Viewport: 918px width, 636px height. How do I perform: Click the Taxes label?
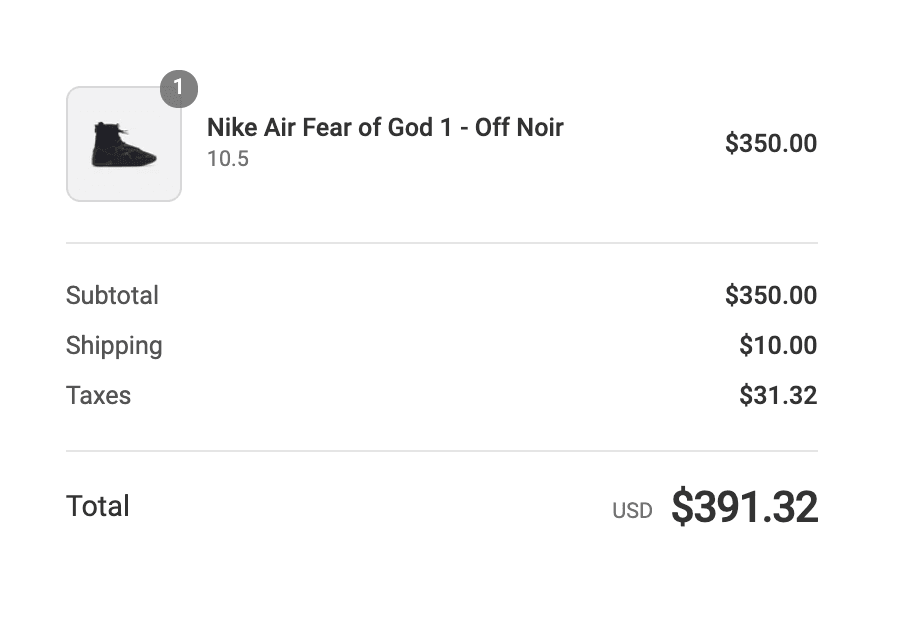click(98, 395)
